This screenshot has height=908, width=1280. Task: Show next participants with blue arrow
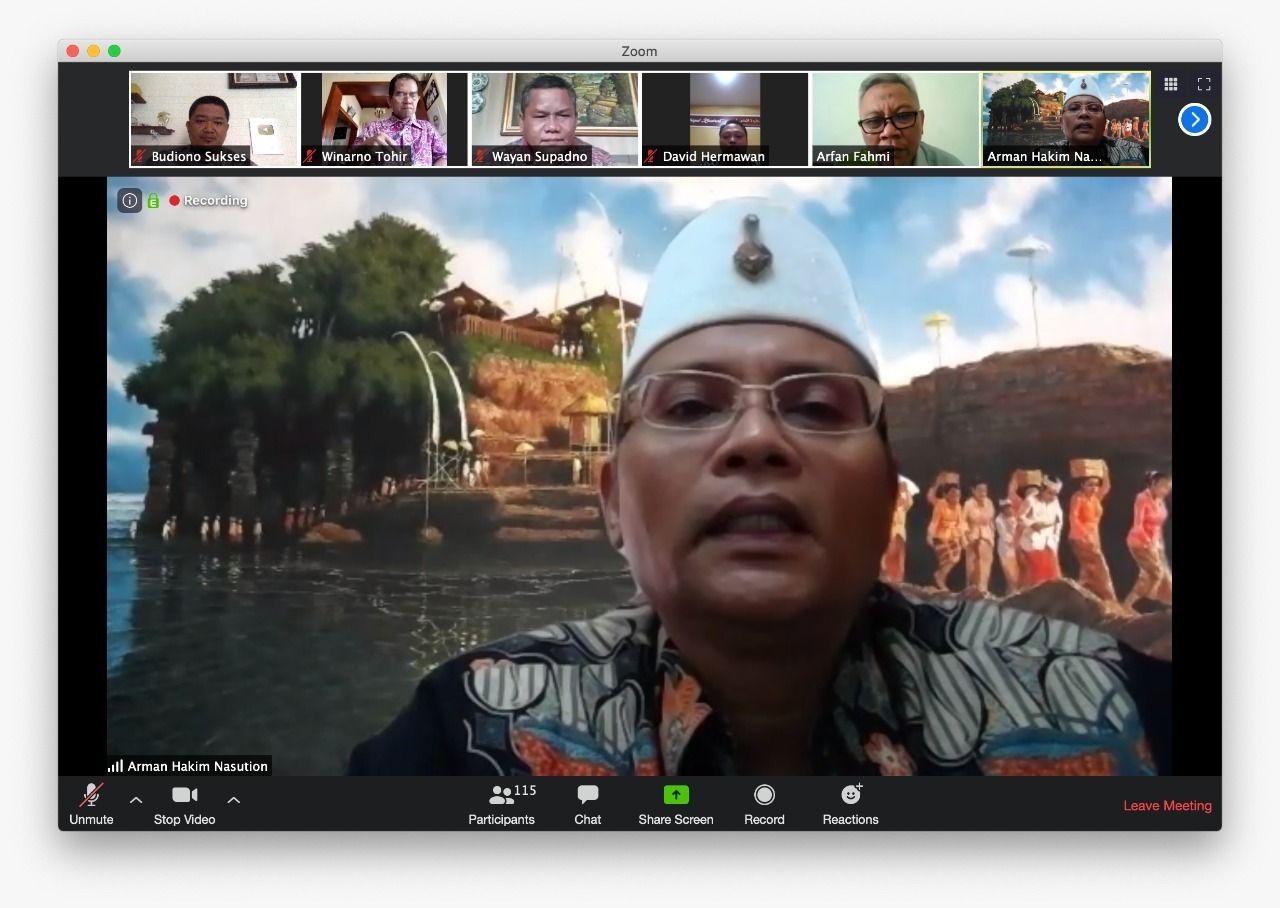[x=1194, y=120]
